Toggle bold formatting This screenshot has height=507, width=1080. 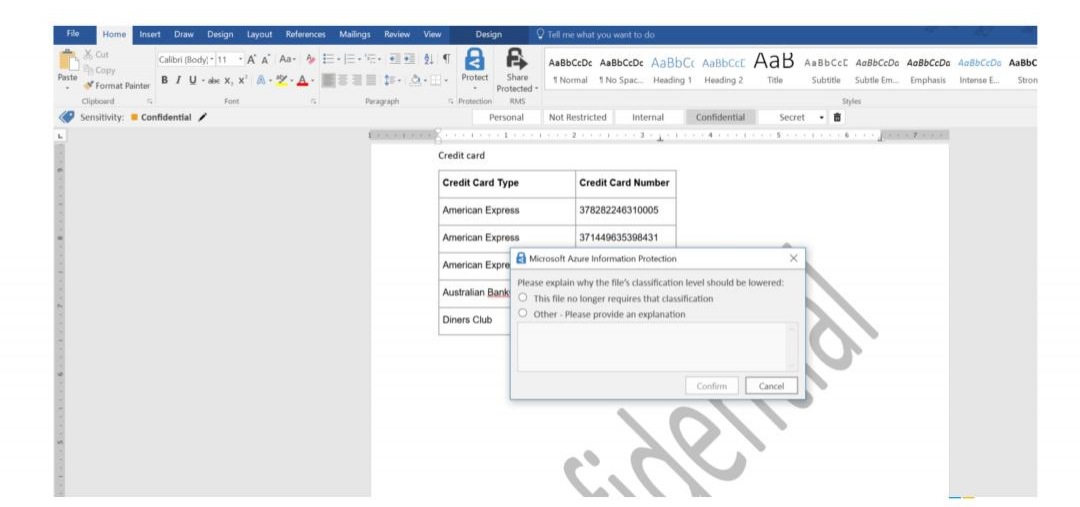point(165,81)
